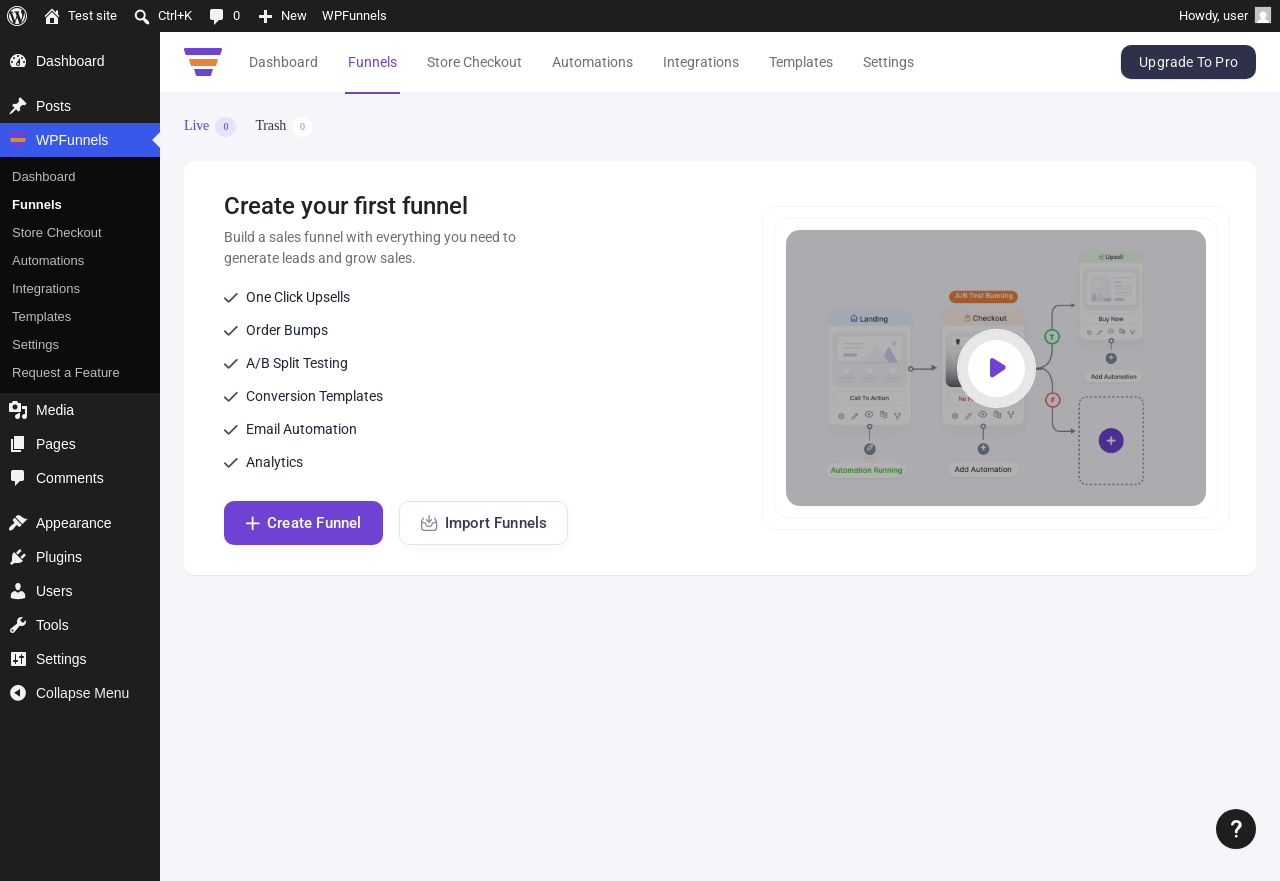Viewport: 1280px width, 881px height.
Task: Open Dashboard in WordPress sidebar
Action: [80, 61]
